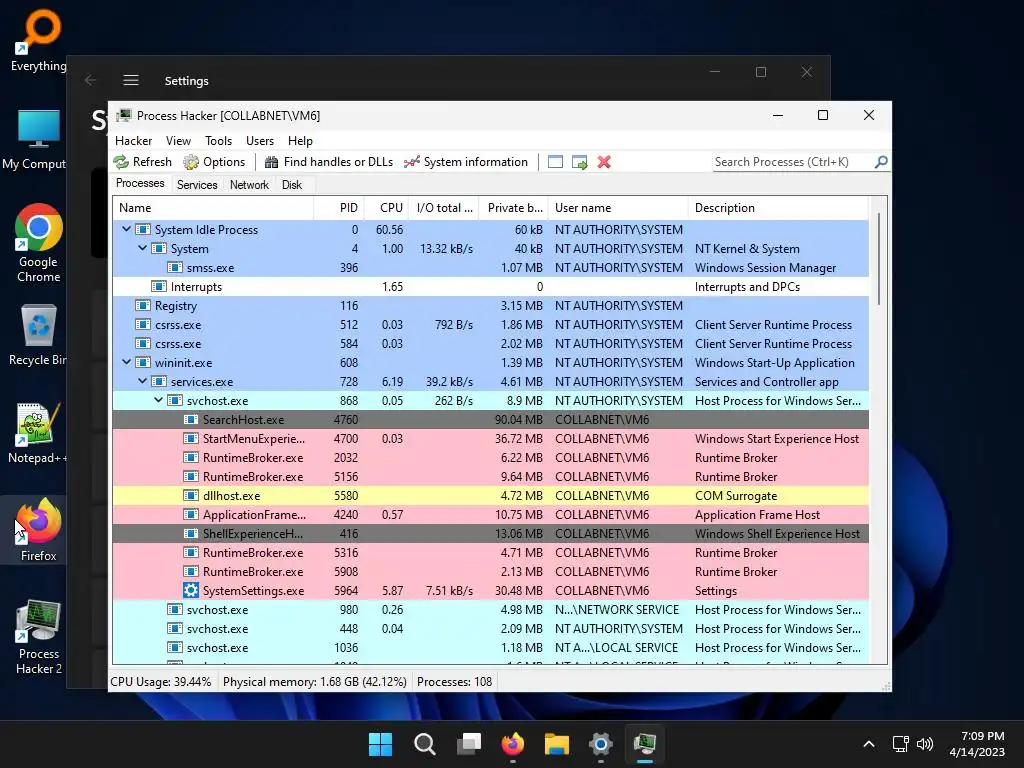
Task: Open Options from the toolbar
Action: click(x=214, y=162)
